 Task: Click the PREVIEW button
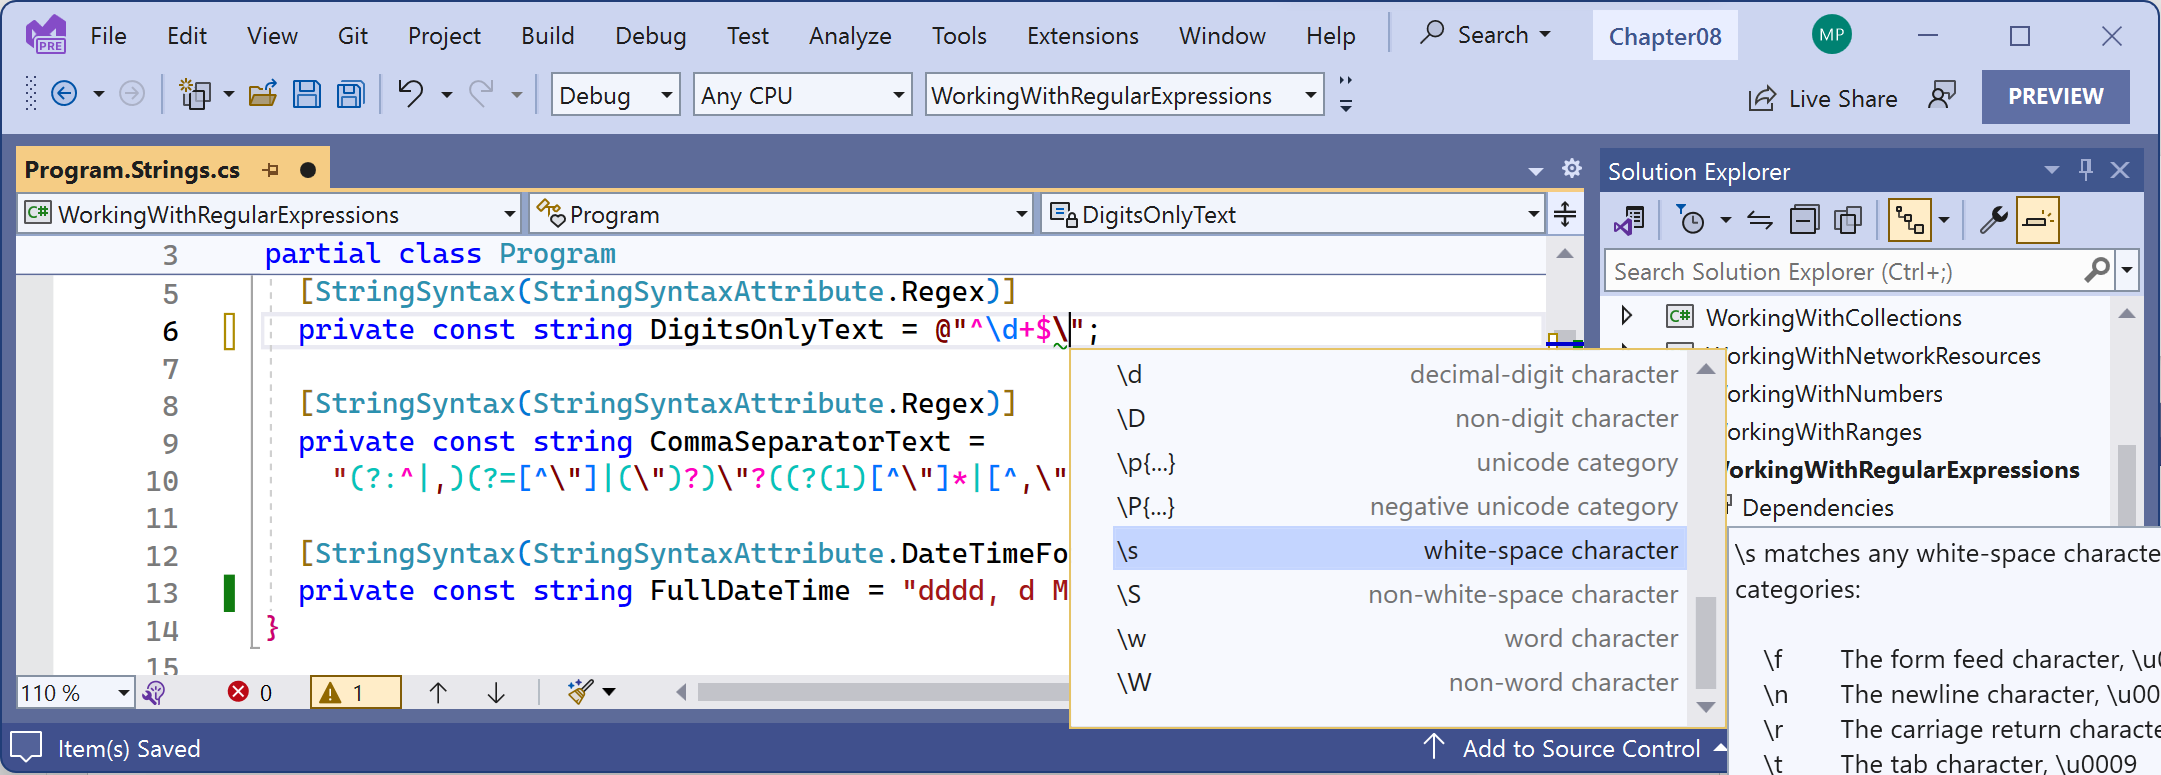2055,96
